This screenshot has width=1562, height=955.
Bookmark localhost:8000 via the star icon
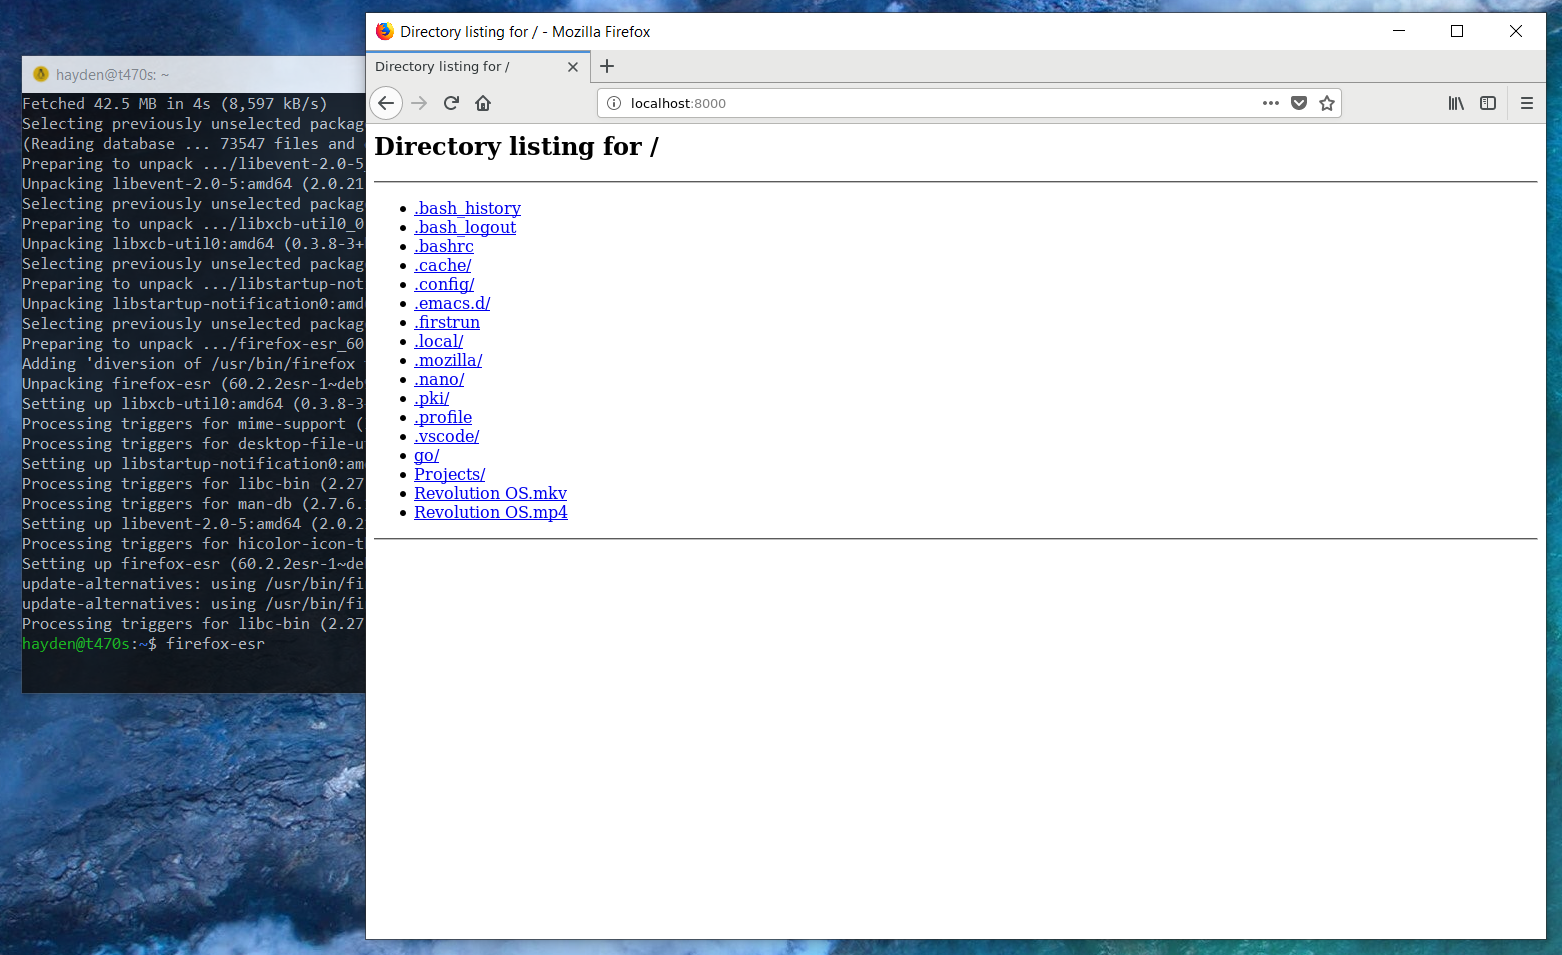(x=1327, y=102)
